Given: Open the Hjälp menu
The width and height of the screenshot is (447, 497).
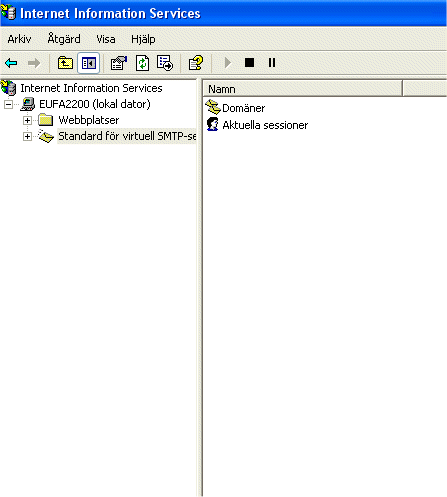Looking at the screenshot, I should (143, 39).
